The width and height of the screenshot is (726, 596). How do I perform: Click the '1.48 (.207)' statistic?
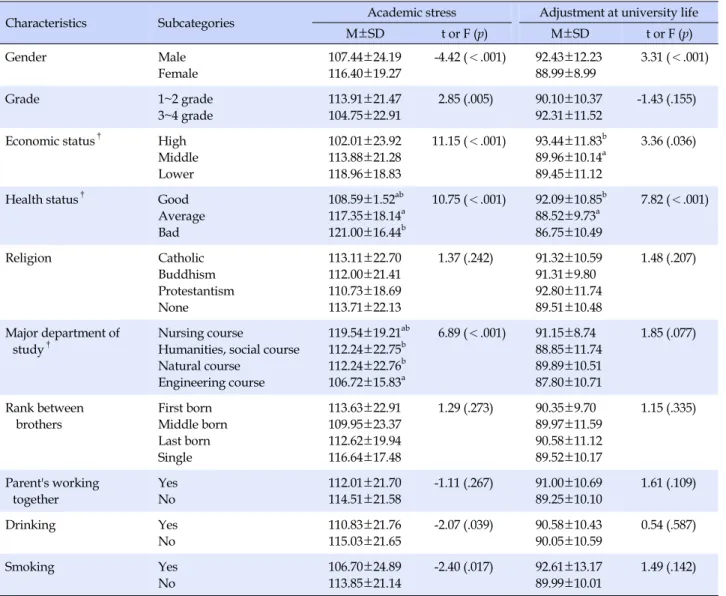(668, 258)
